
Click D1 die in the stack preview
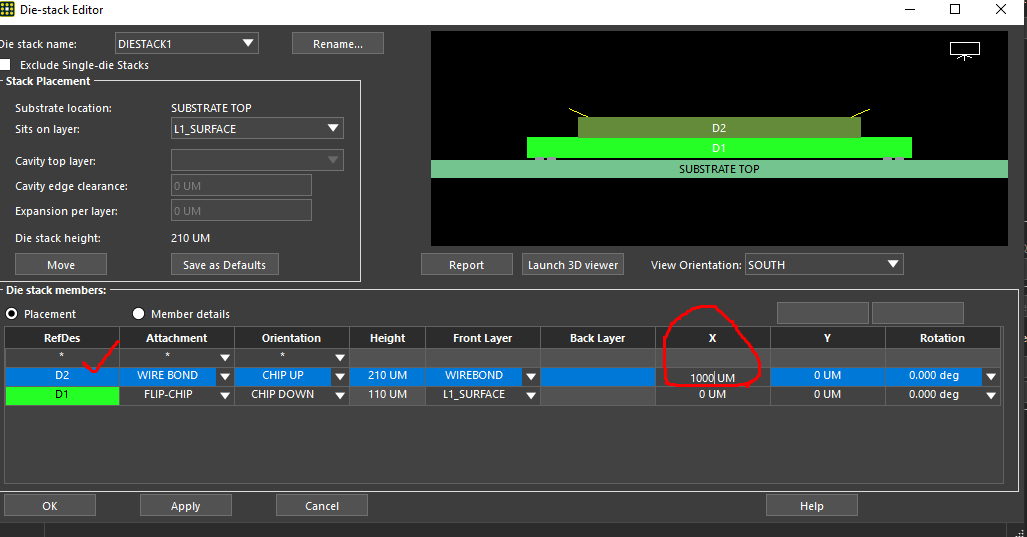tap(719, 147)
